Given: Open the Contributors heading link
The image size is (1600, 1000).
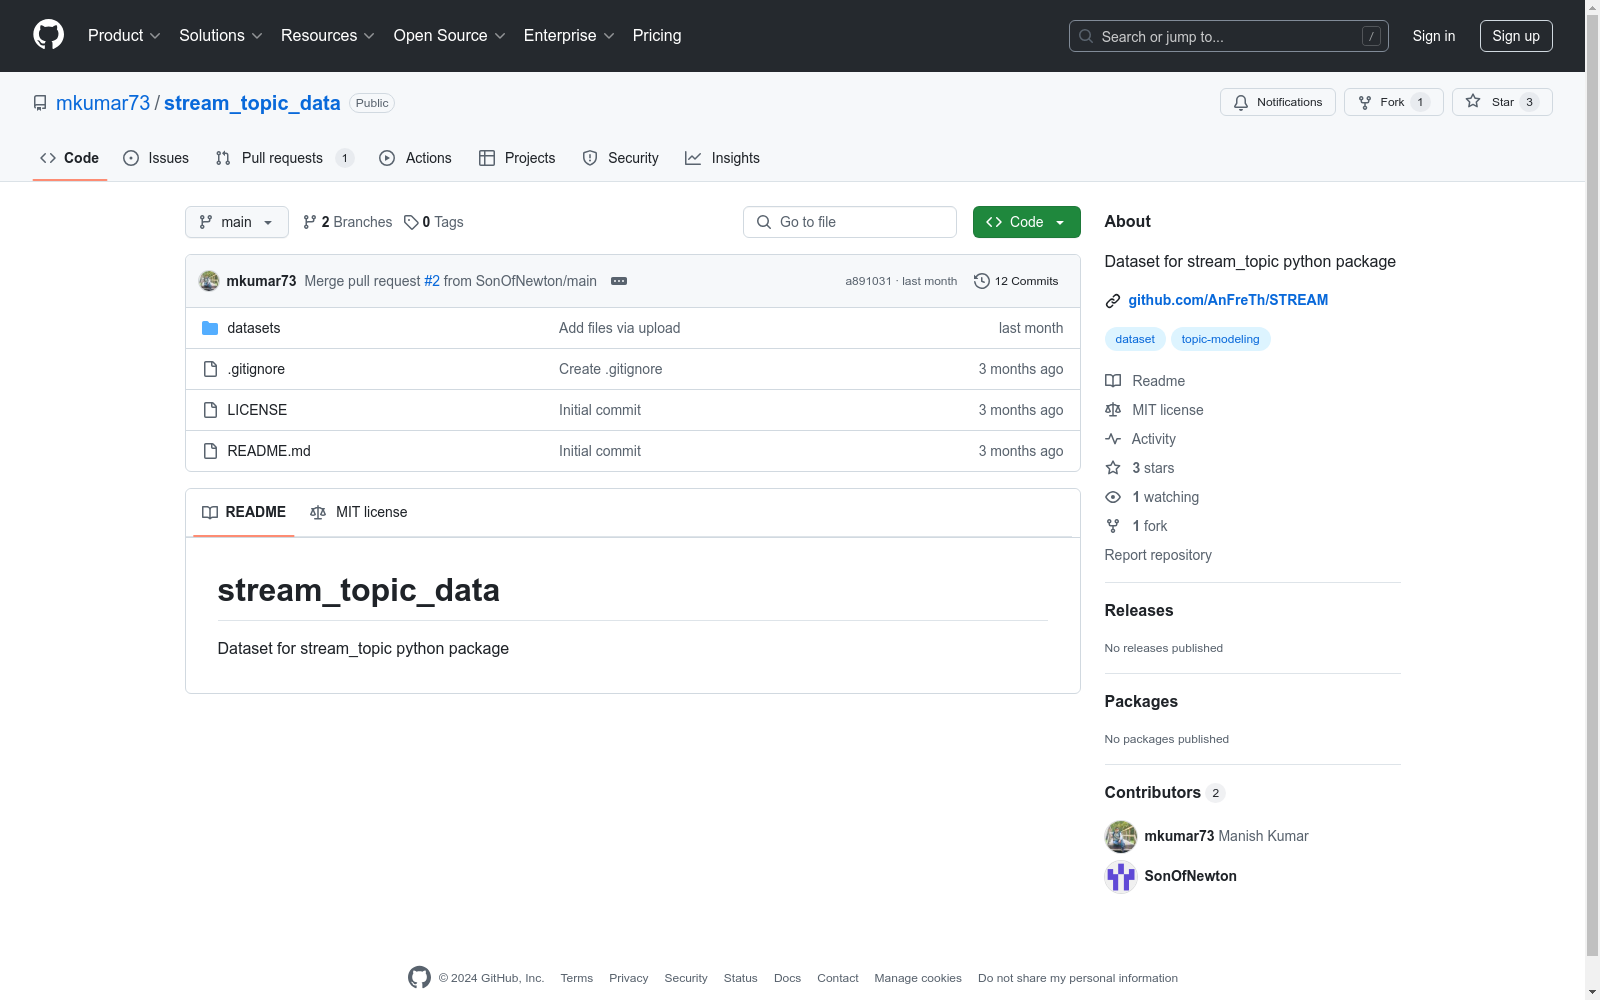Looking at the screenshot, I should (x=1165, y=792).
